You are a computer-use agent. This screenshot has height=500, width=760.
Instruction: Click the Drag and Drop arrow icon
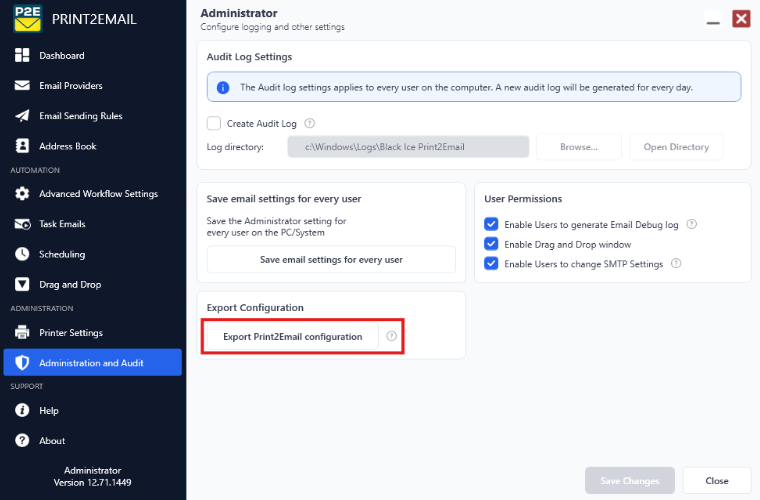coord(22,284)
